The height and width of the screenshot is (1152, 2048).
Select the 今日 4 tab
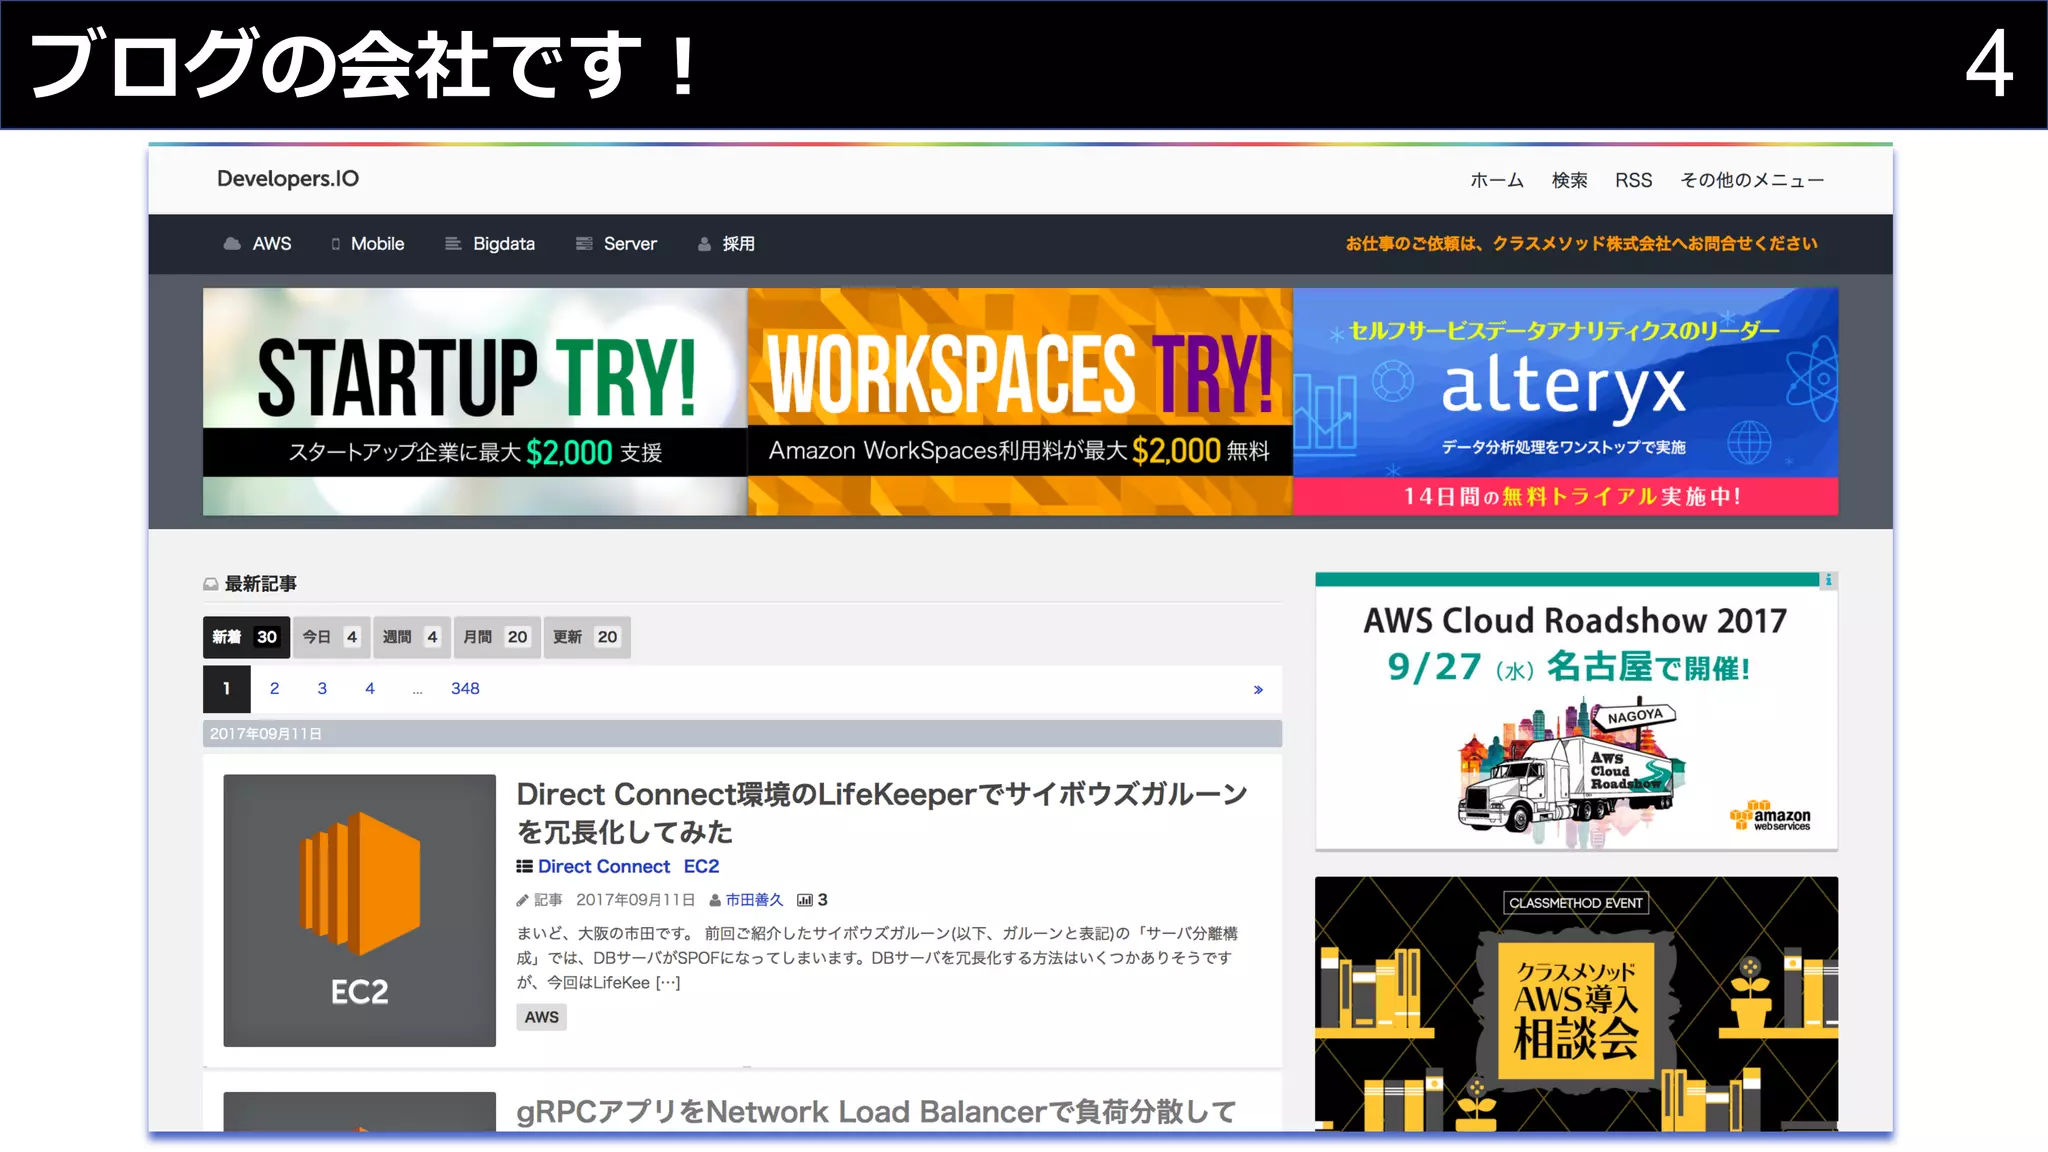(x=332, y=637)
